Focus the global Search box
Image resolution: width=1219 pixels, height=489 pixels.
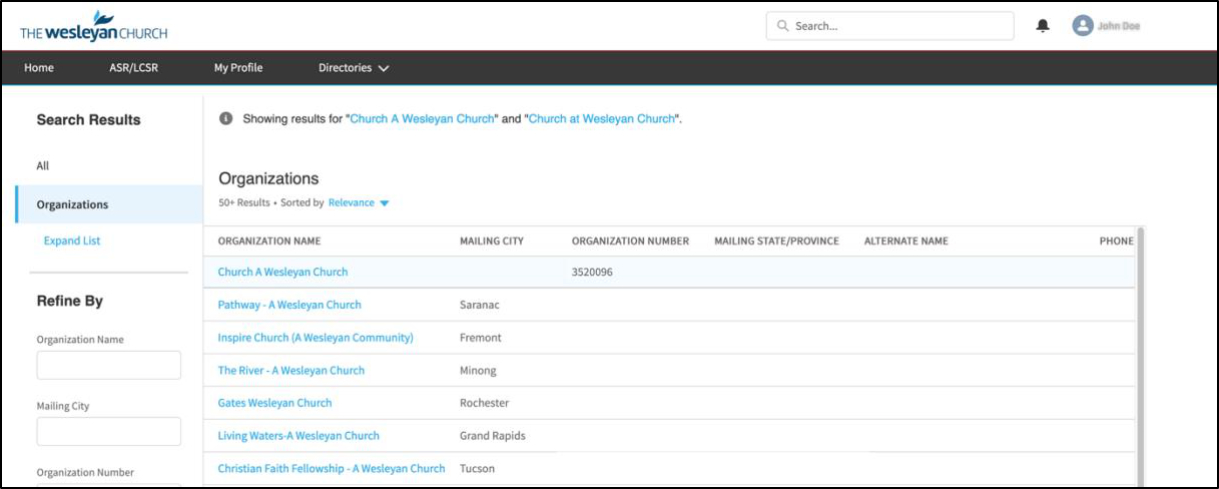pyautogui.click(x=890, y=26)
